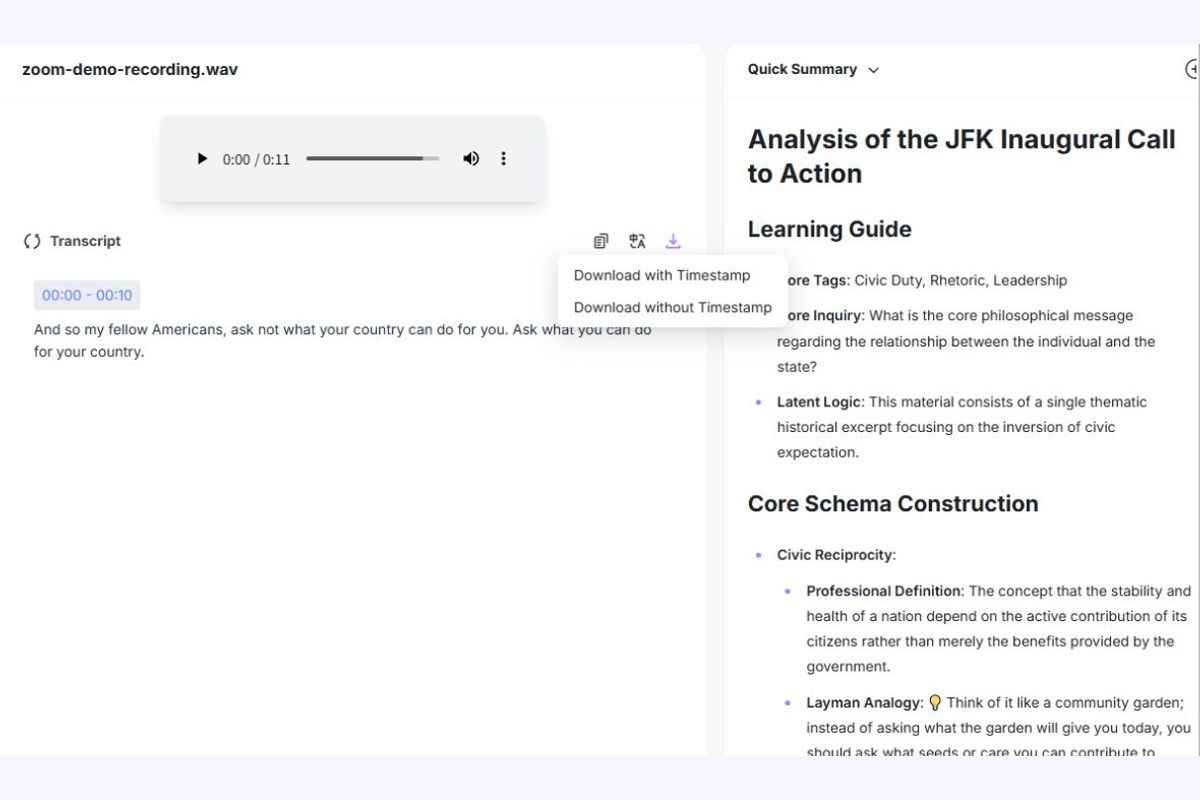This screenshot has height=800, width=1200.
Task: Mute the audio player volume
Action: [x=471, y=158]
